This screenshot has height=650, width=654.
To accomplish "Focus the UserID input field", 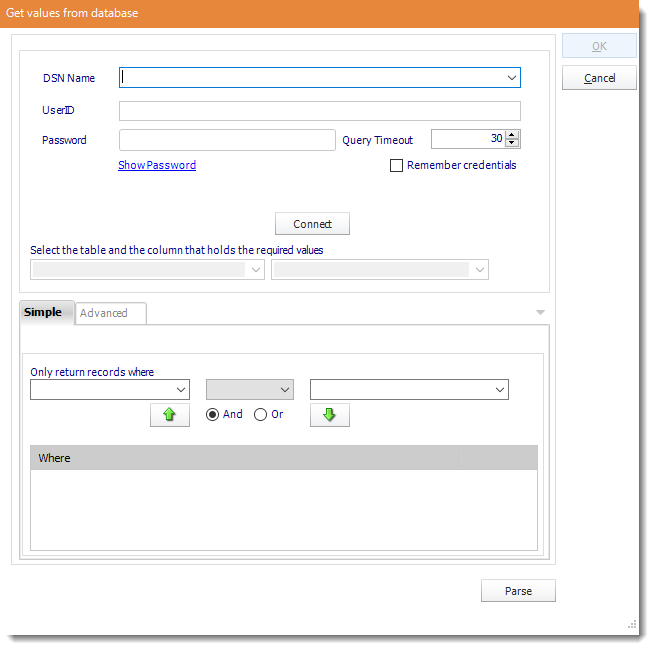I will 320,111.
